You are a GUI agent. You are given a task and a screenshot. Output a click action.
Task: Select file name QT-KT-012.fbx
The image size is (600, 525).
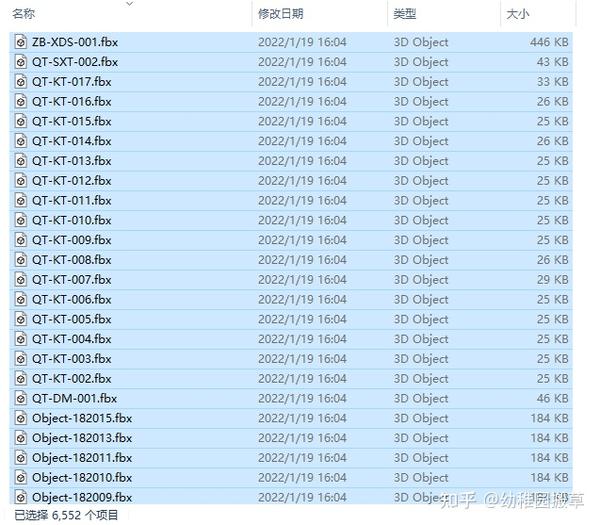(72, 181)
